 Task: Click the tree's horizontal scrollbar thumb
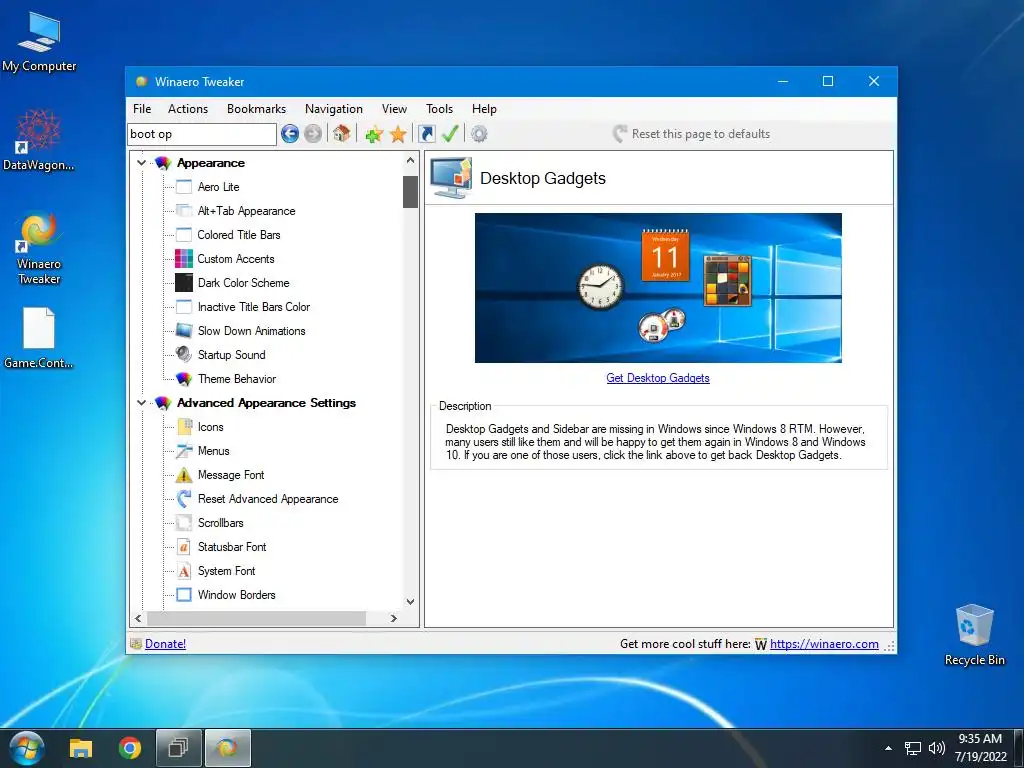[x=256, y=618]
